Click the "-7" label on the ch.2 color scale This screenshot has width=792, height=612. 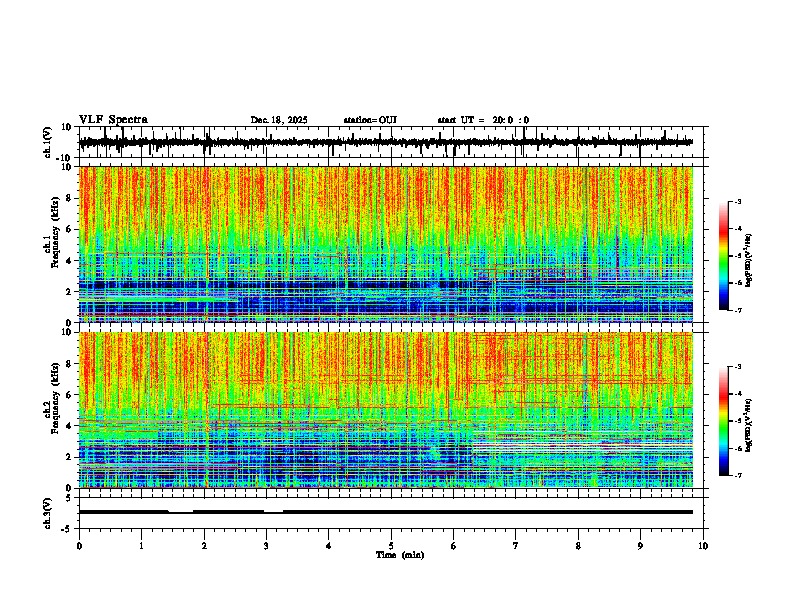point(738,475)
